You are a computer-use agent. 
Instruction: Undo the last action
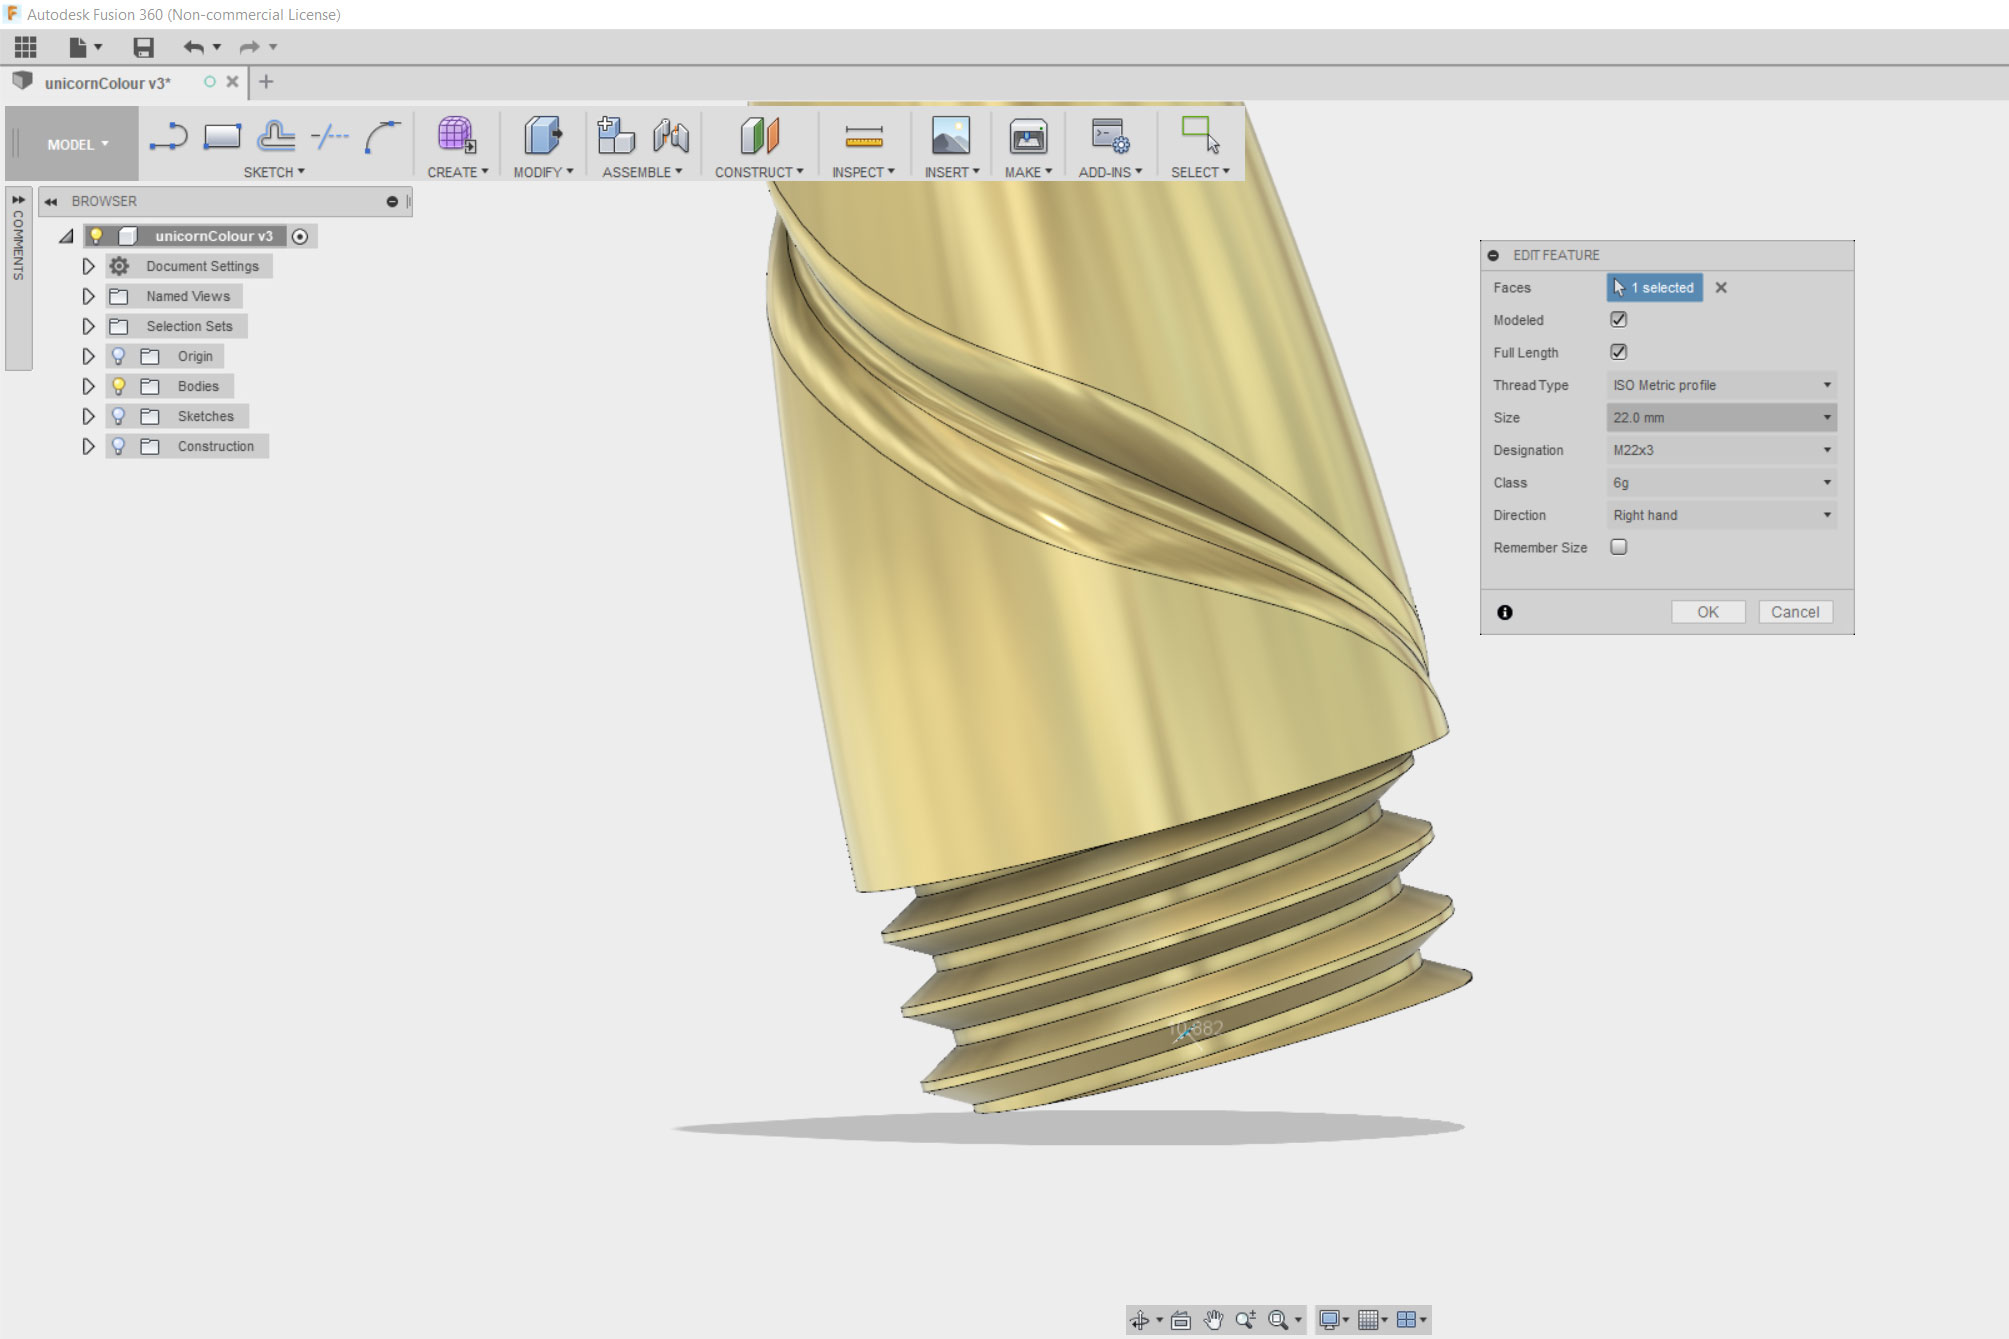[x=194, y=47]
